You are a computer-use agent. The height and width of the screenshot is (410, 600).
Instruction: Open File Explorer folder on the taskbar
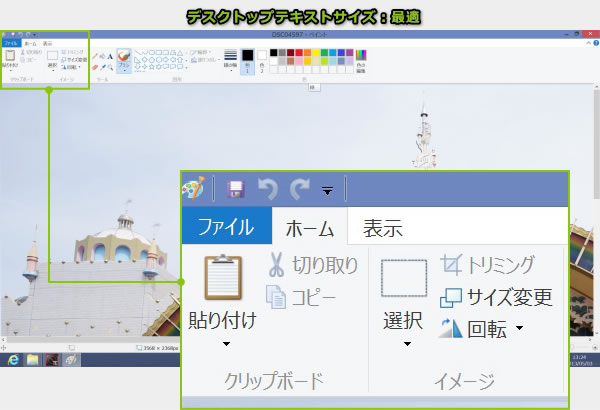coord(33,360)
